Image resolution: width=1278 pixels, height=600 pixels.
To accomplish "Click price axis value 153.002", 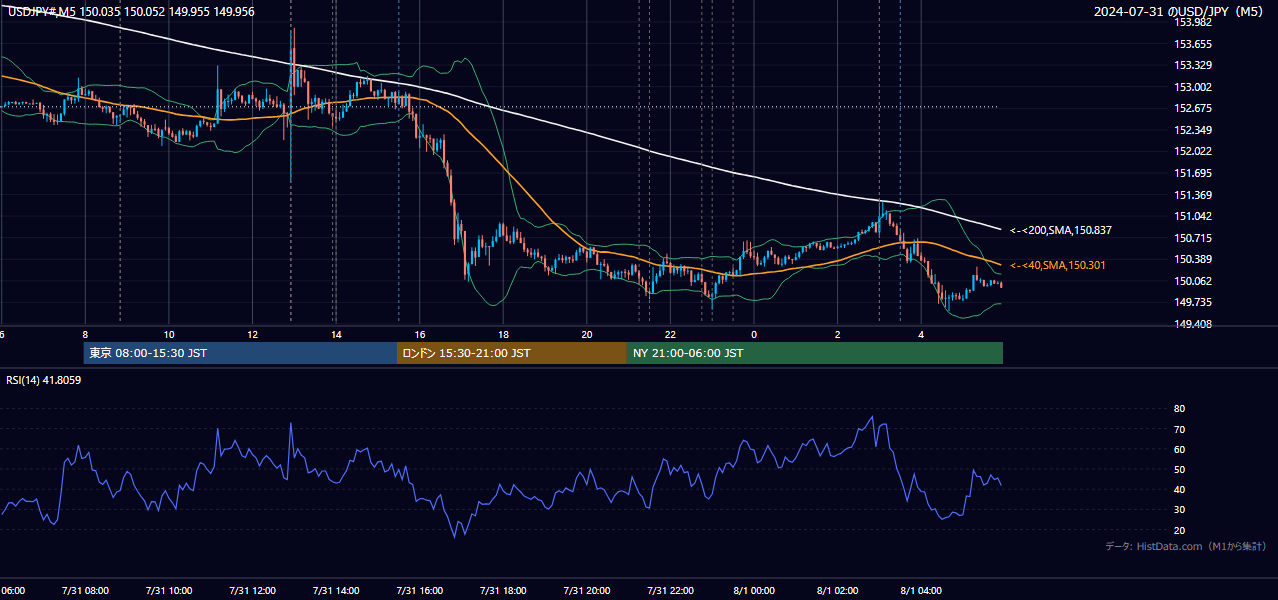I will [1192, 87].
